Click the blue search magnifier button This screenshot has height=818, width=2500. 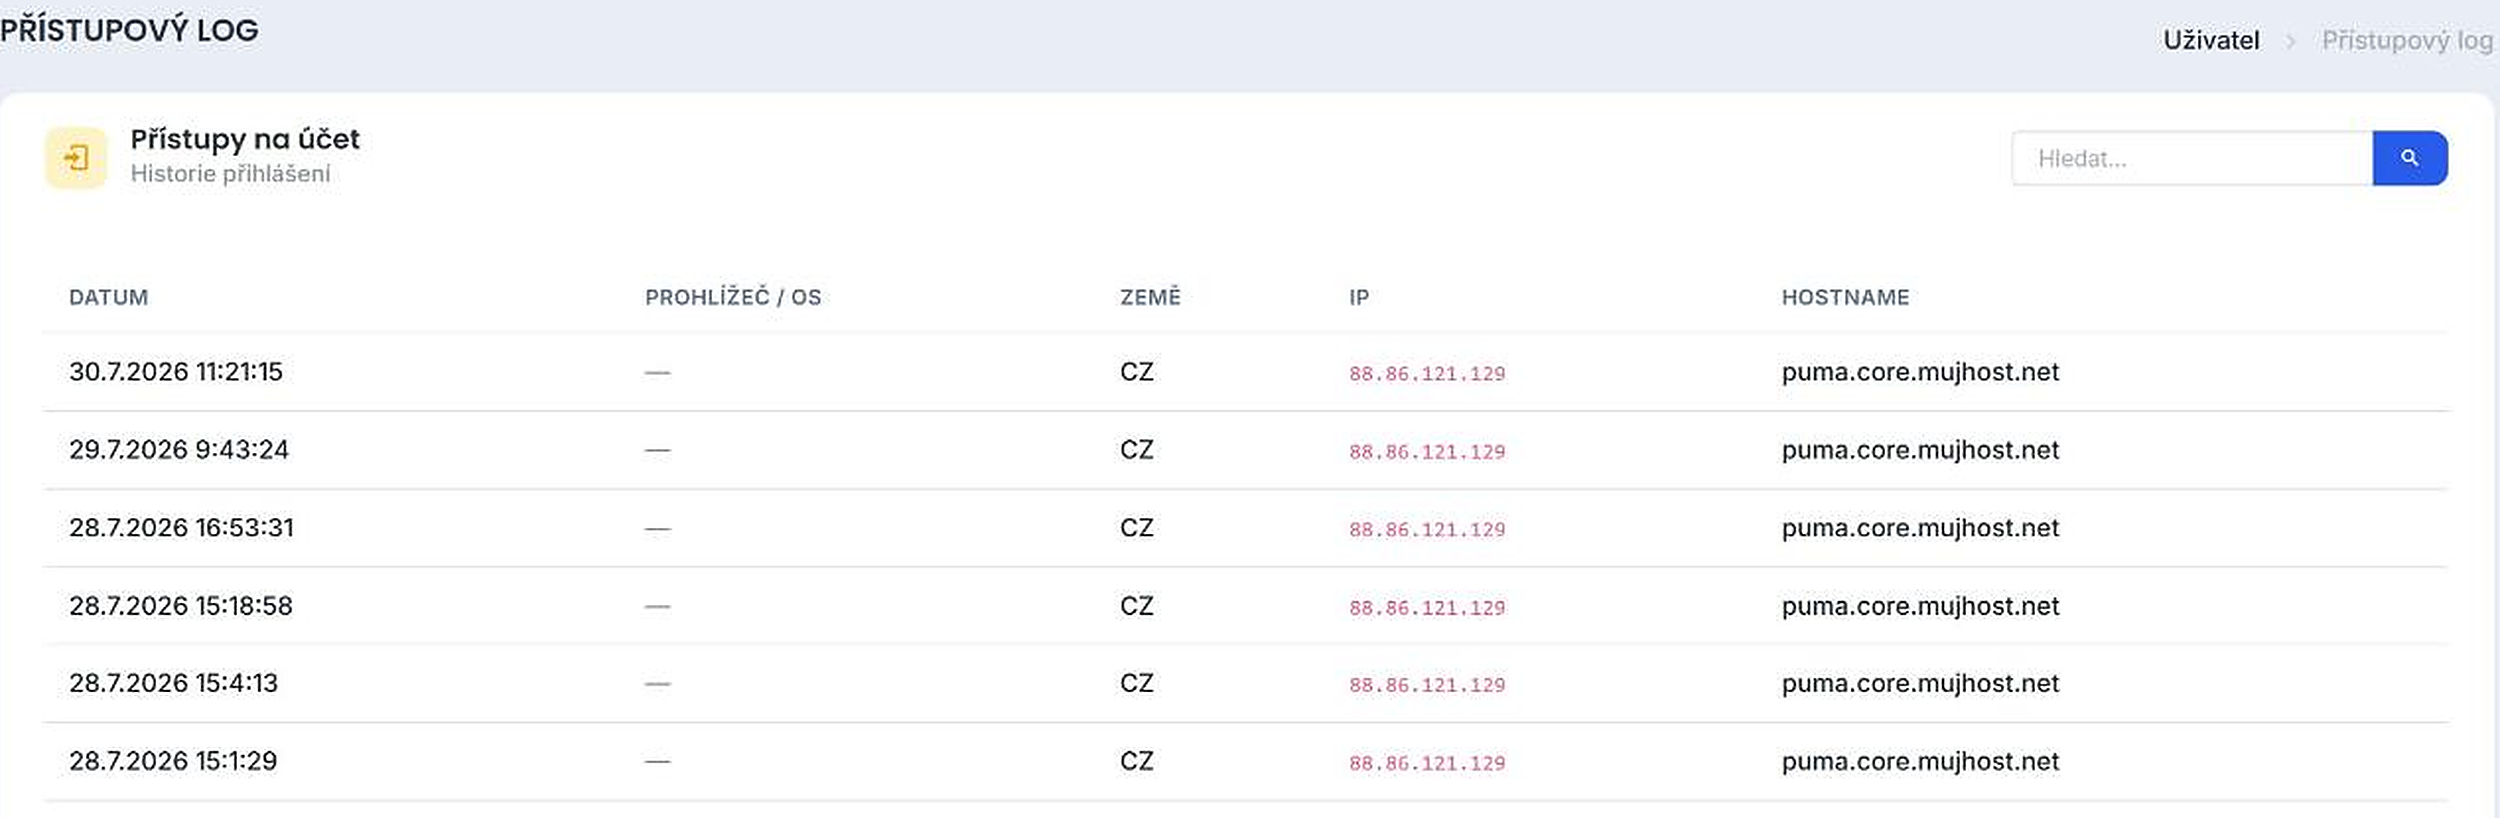coord(2409,158)
